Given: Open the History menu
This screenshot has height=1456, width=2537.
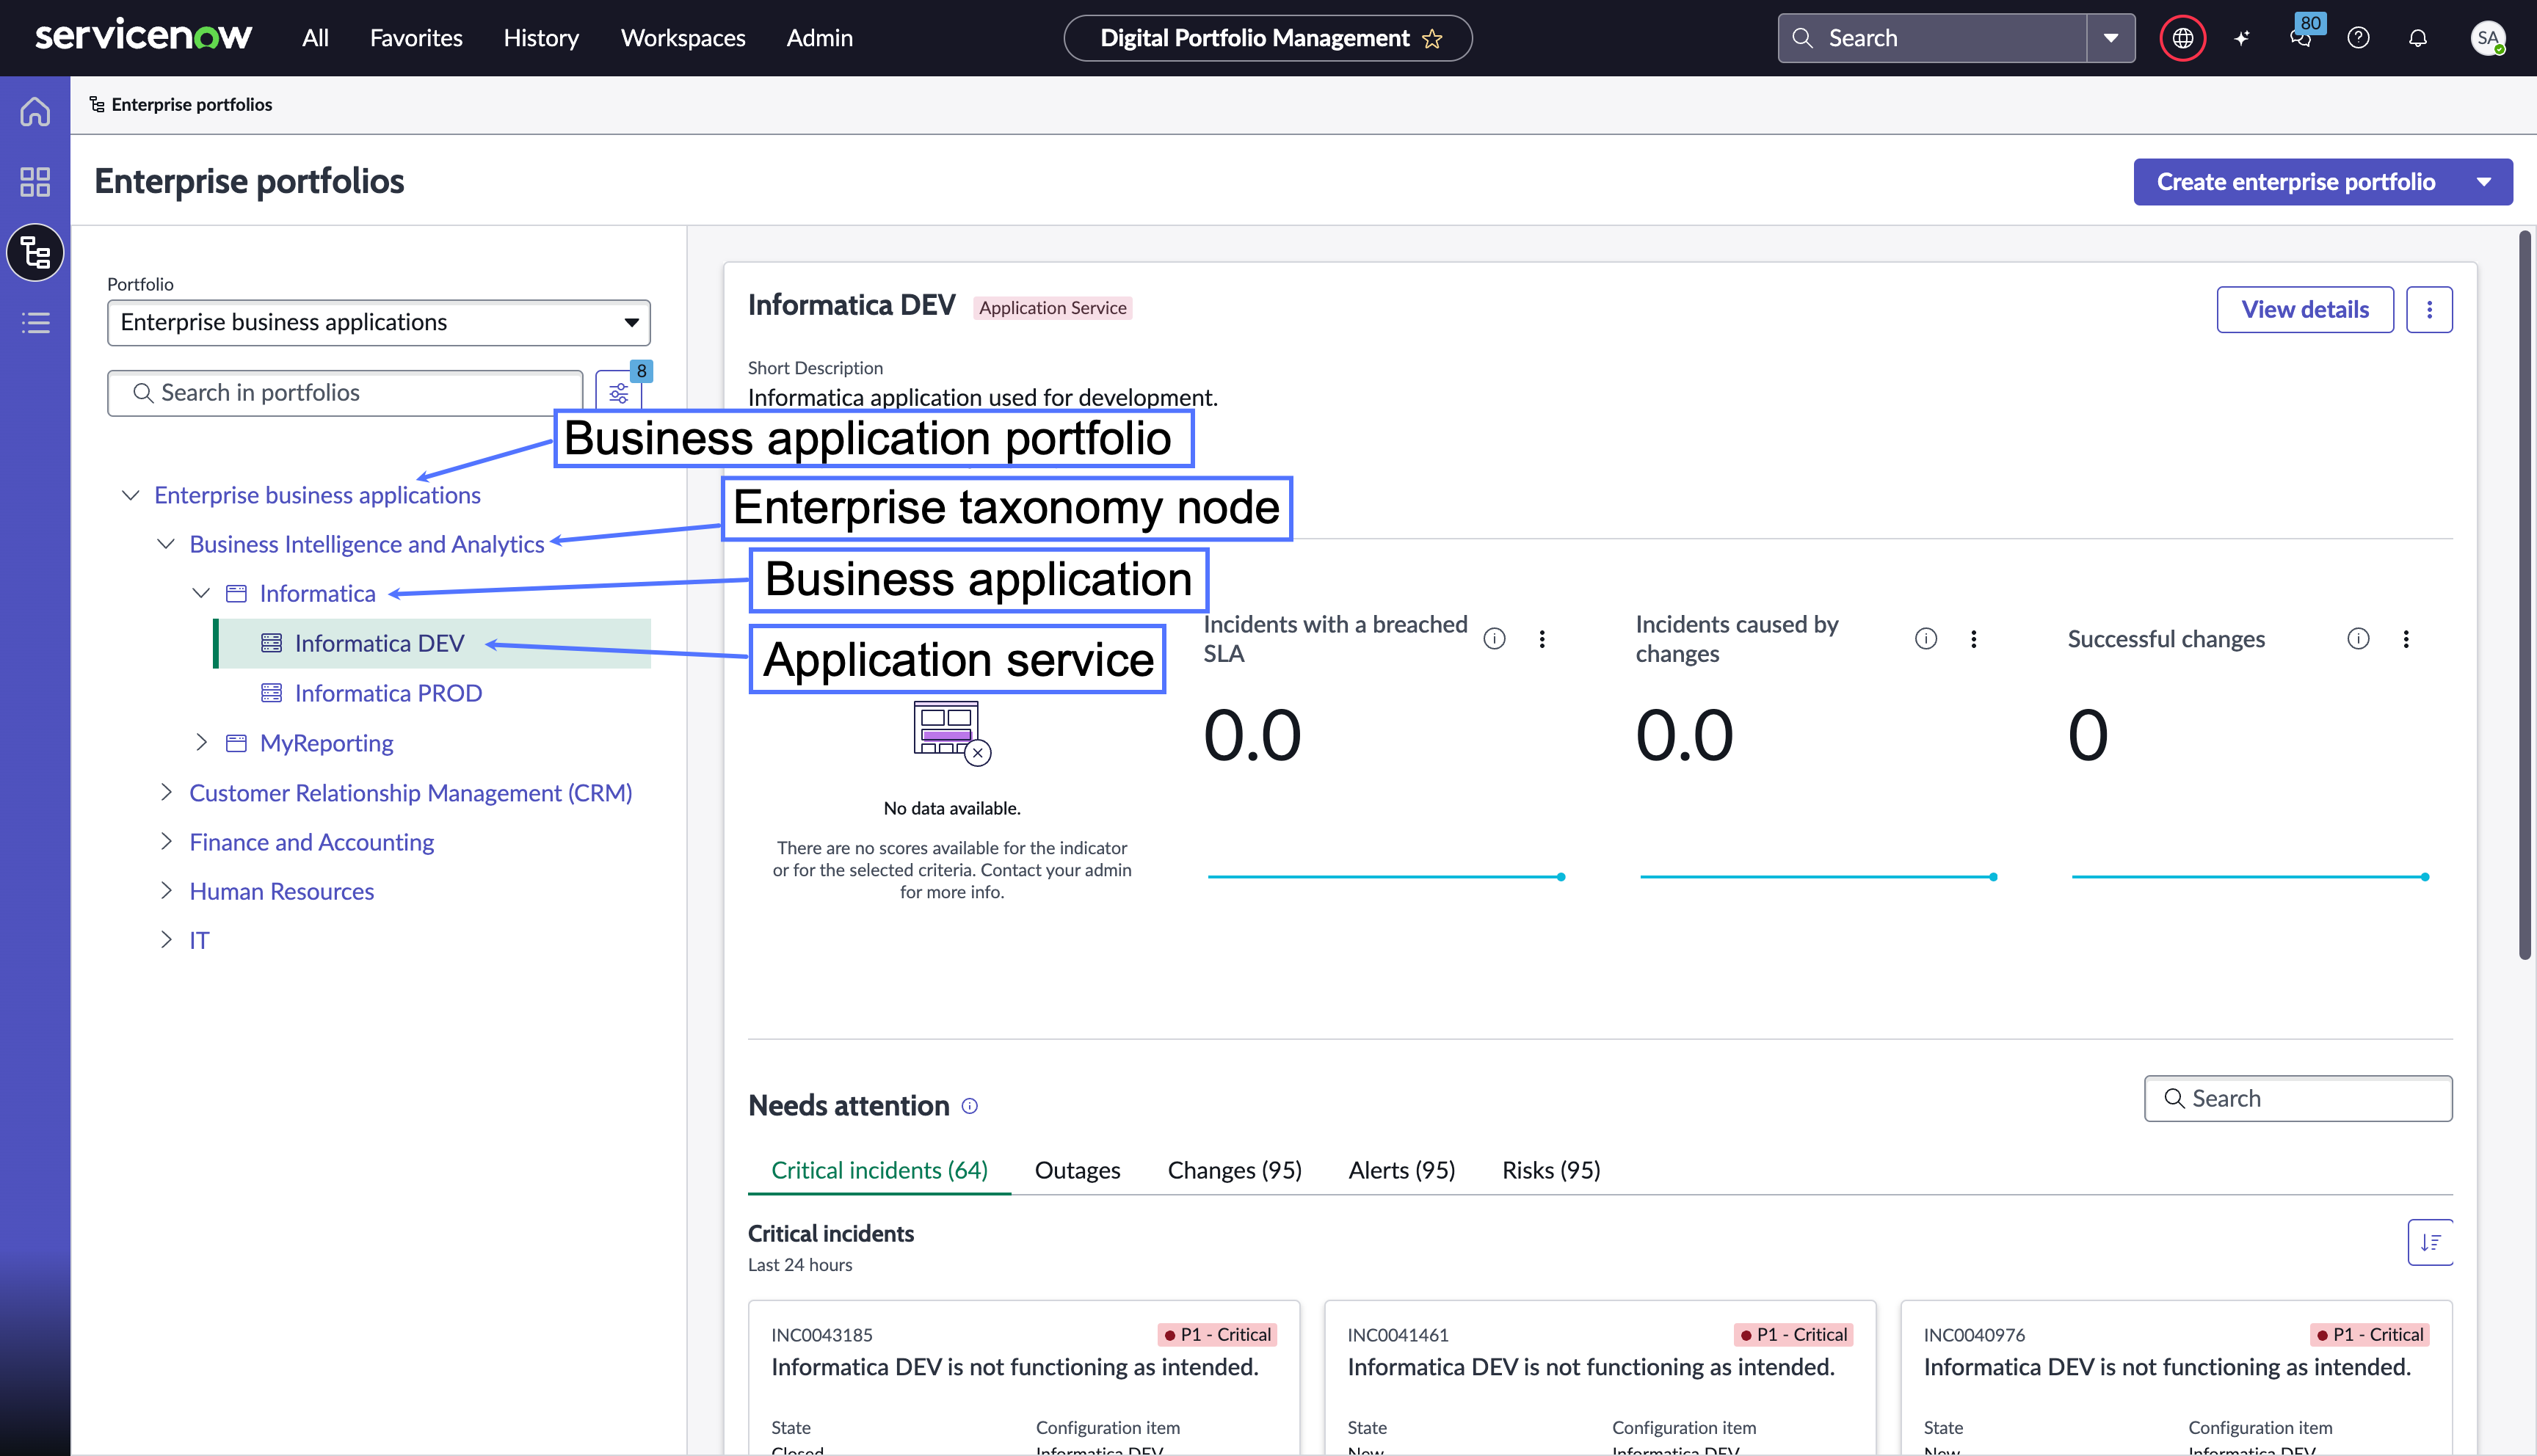Looking at the screenshot, I should tap(541, 38).
